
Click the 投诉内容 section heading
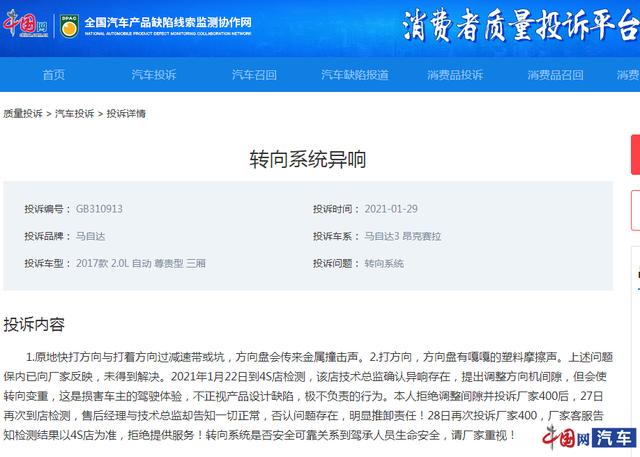34,325
